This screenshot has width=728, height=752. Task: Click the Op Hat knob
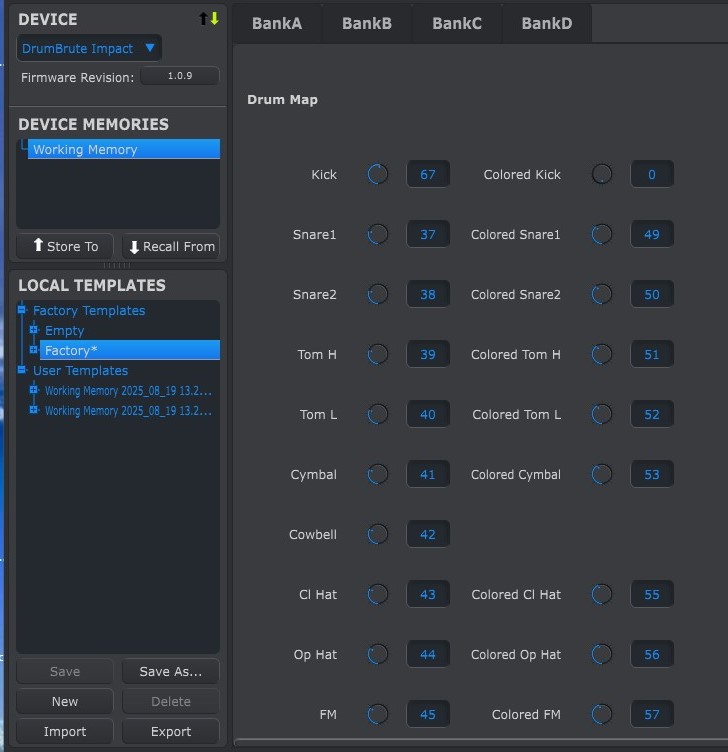click(x=378, y=655)
